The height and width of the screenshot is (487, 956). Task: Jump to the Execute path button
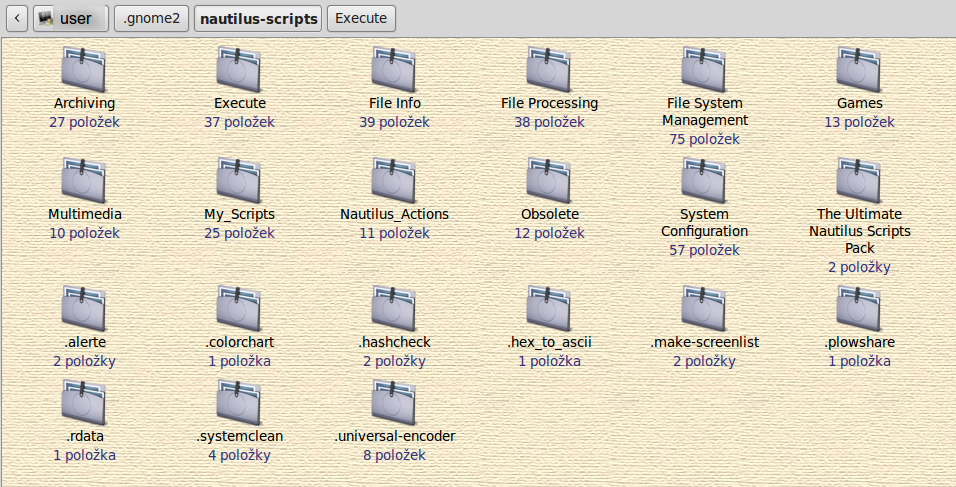point(361,18)
